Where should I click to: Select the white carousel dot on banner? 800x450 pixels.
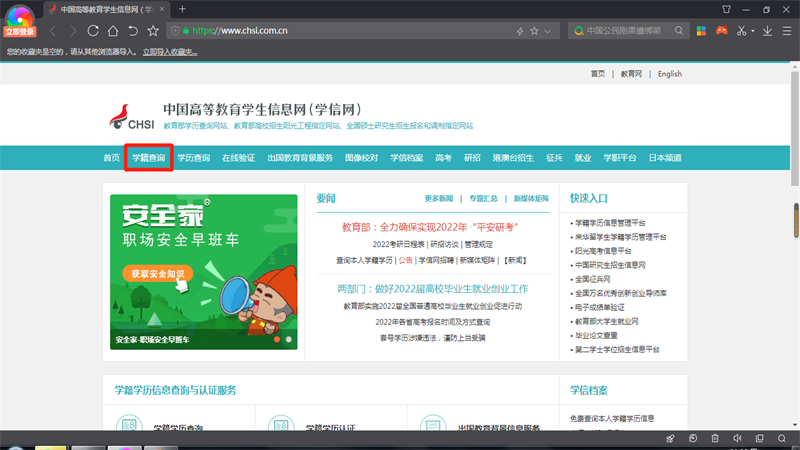(x=289, y=339)
